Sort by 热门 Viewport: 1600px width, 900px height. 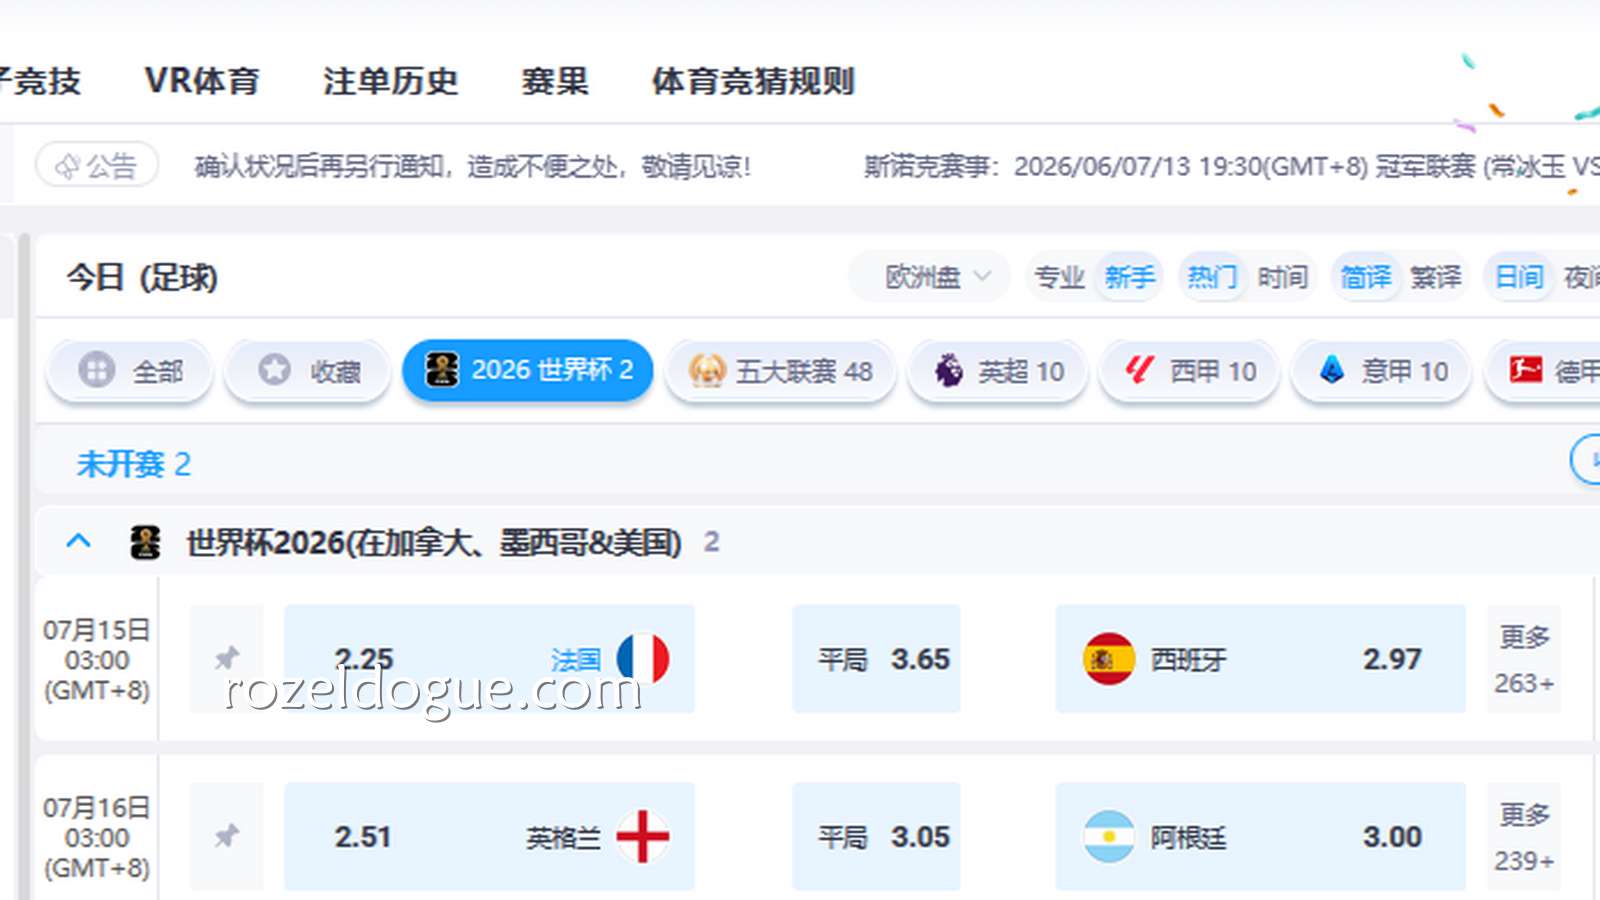point(1212,277)
